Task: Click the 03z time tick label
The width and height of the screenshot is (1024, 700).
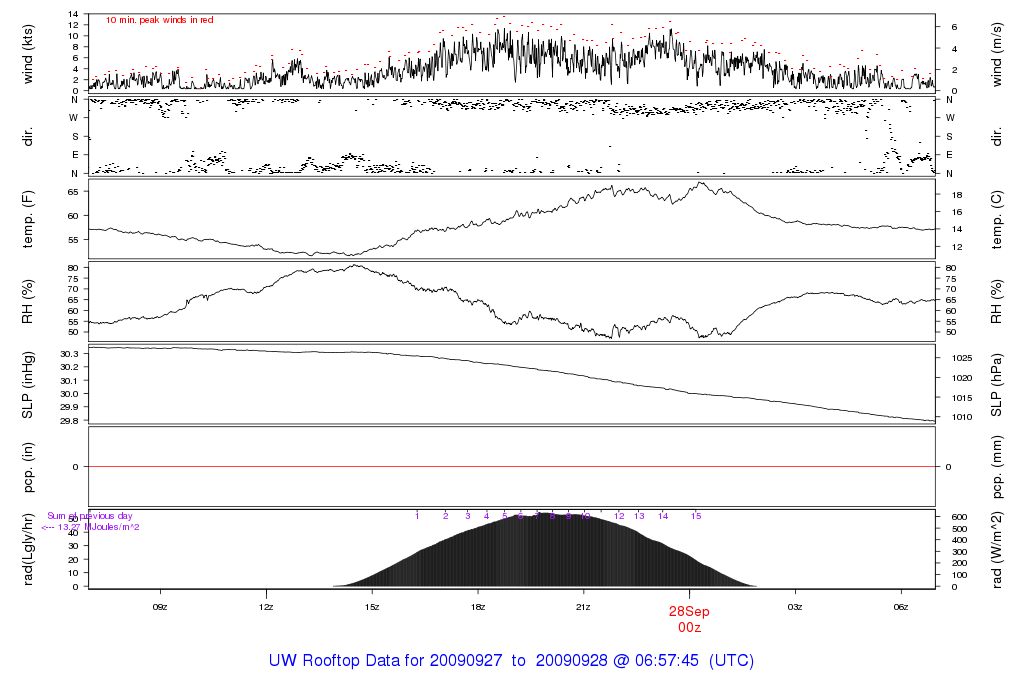Action: click(795, 607)
